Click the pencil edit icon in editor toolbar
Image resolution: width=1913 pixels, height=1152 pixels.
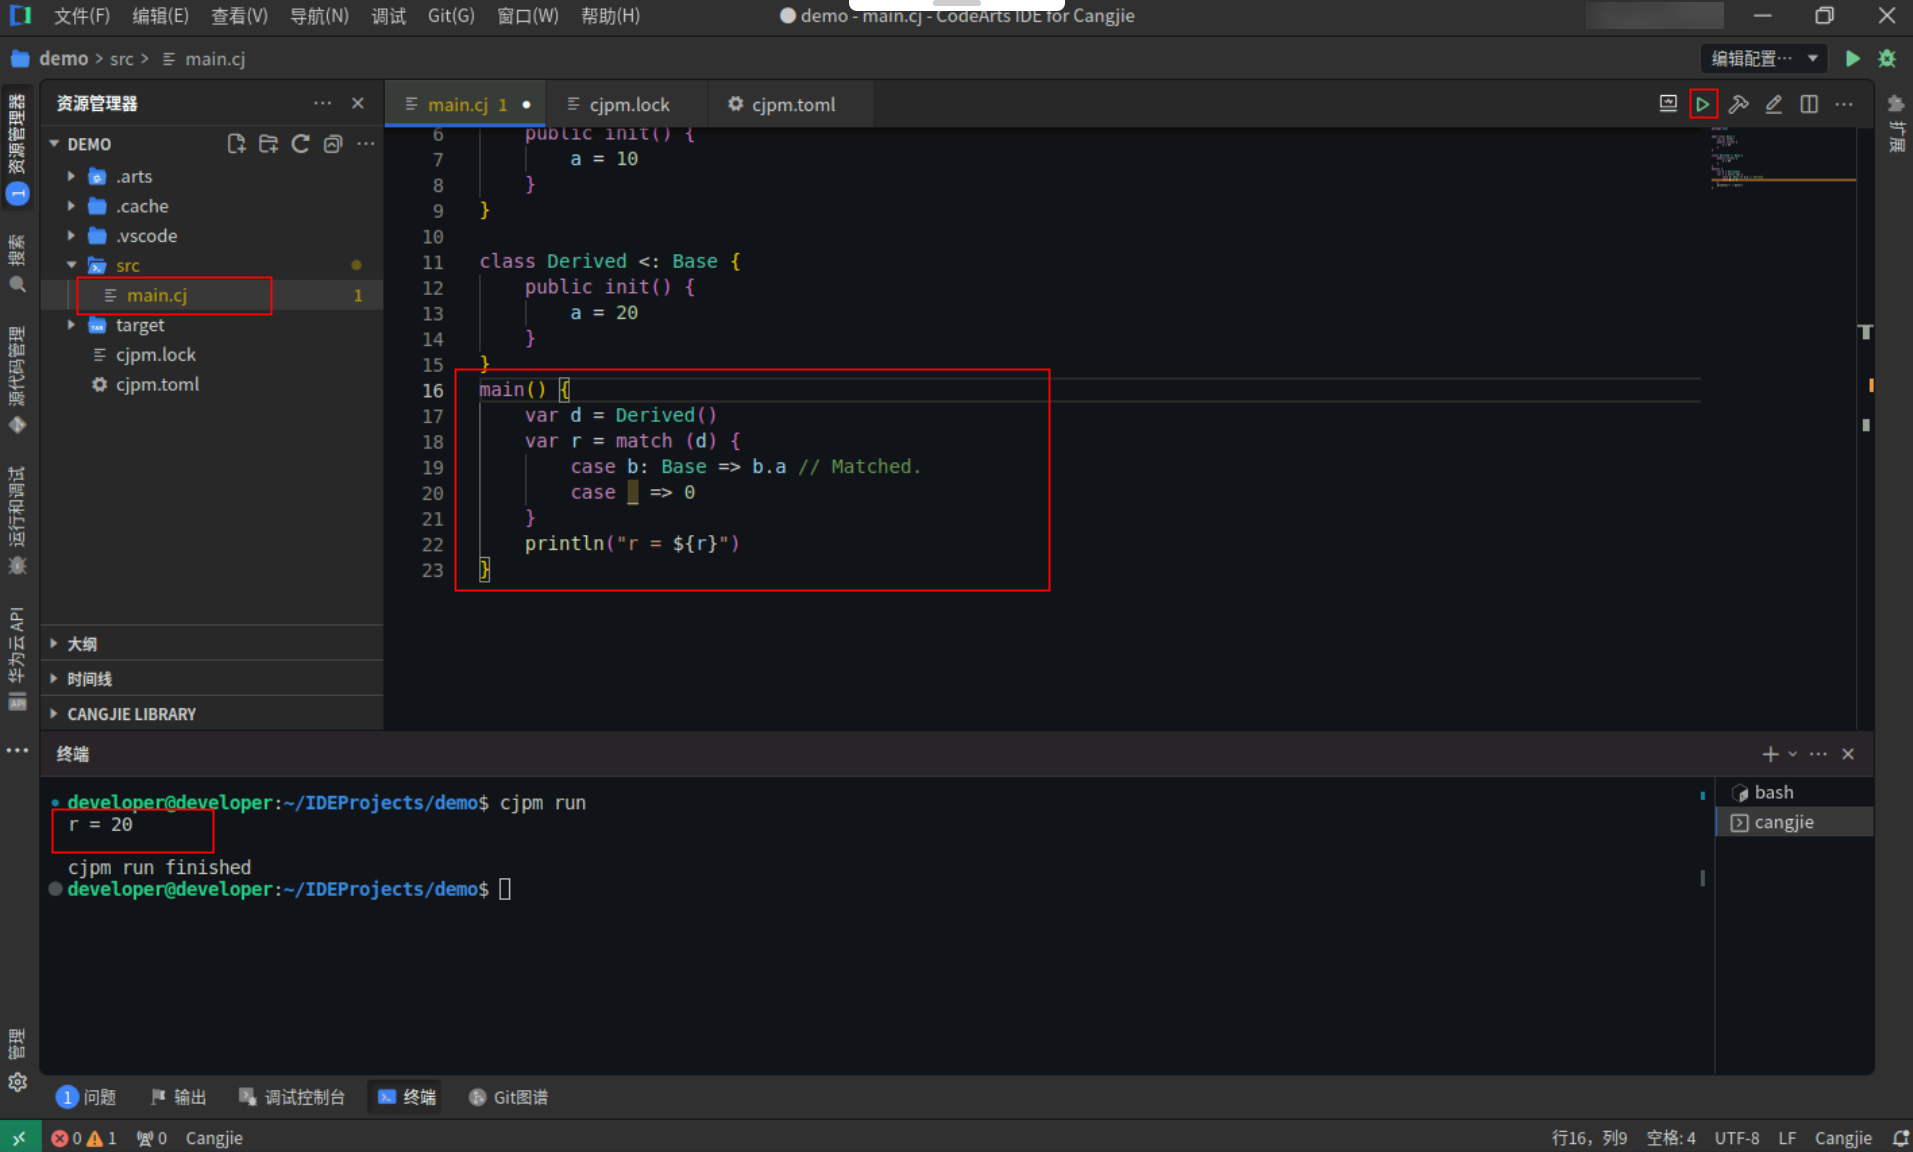coord(1773,104)
